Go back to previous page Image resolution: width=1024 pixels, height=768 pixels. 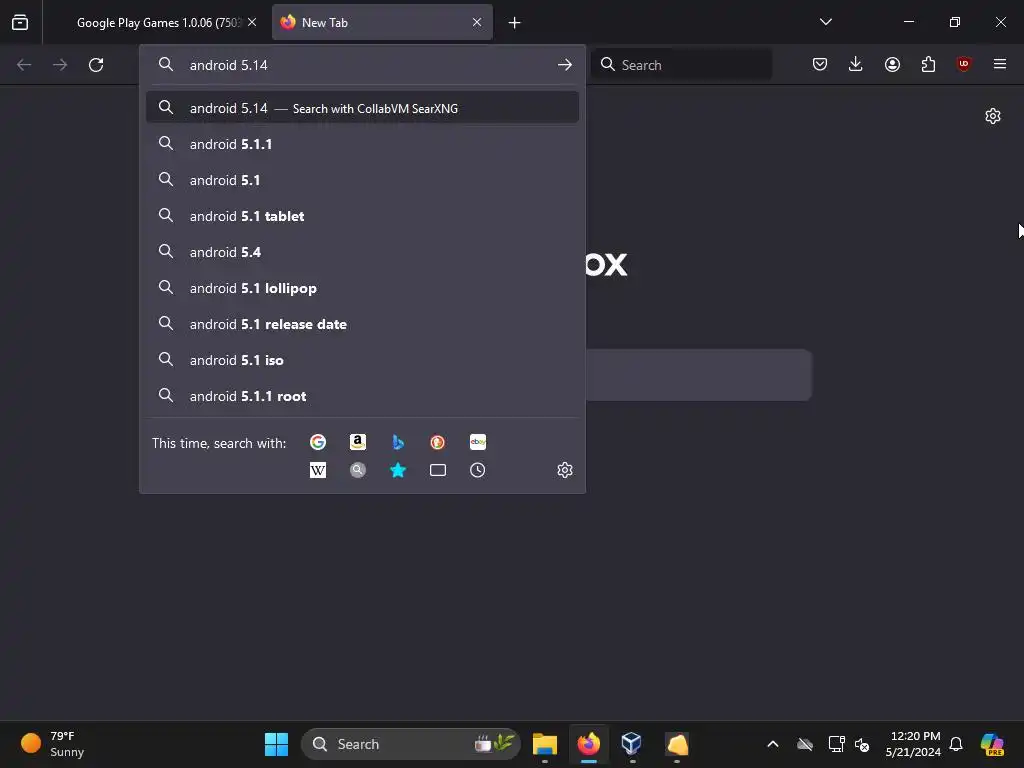point(24,65)
